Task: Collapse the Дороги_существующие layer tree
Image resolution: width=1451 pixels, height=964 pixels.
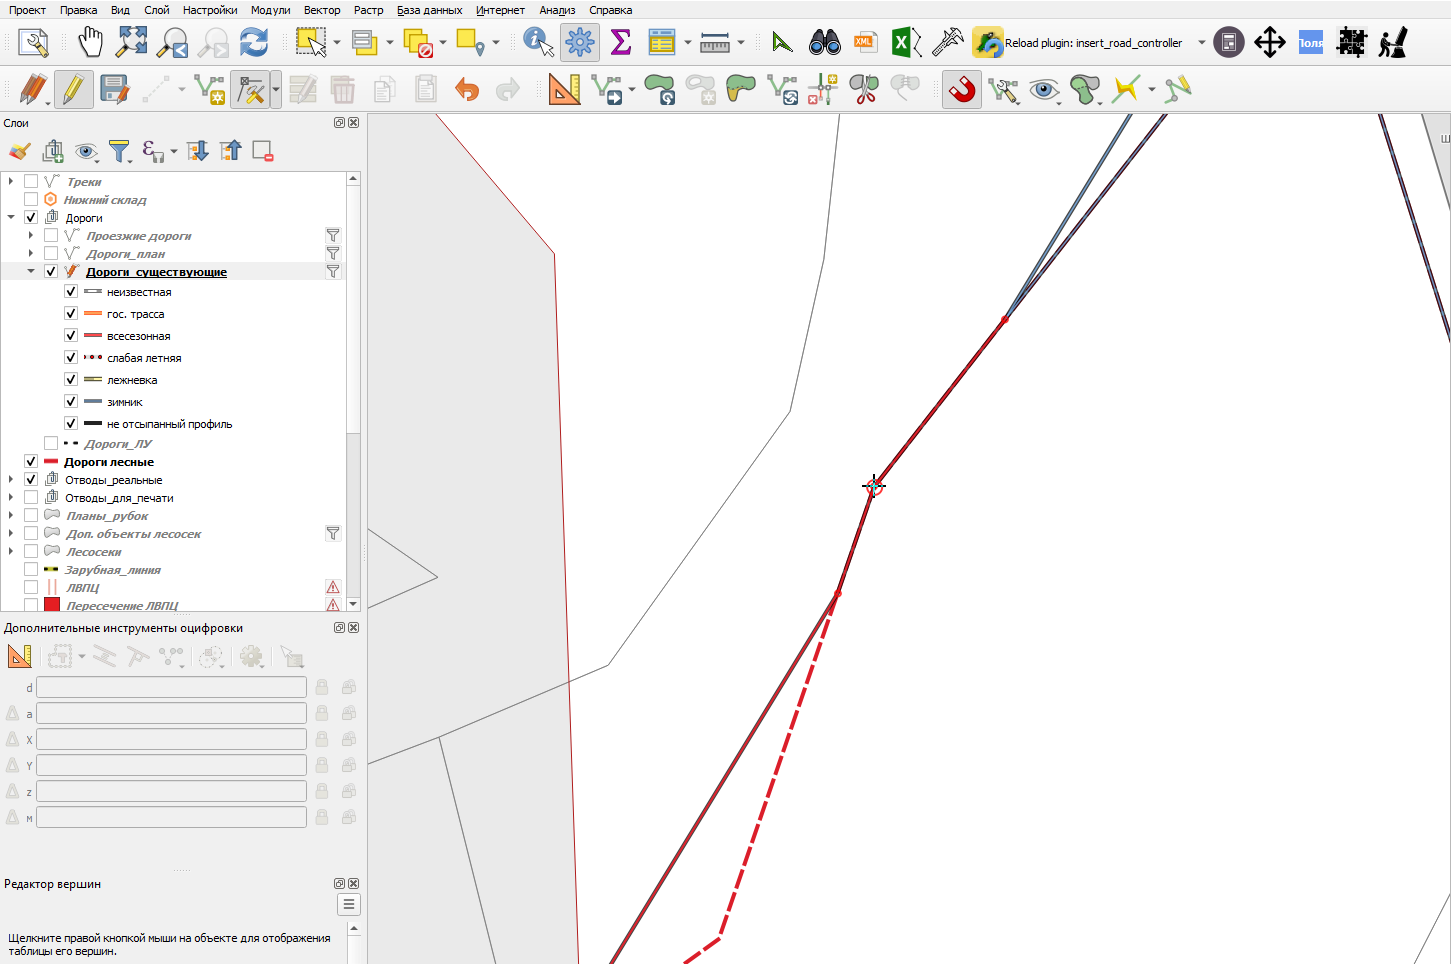Action: 31,271
